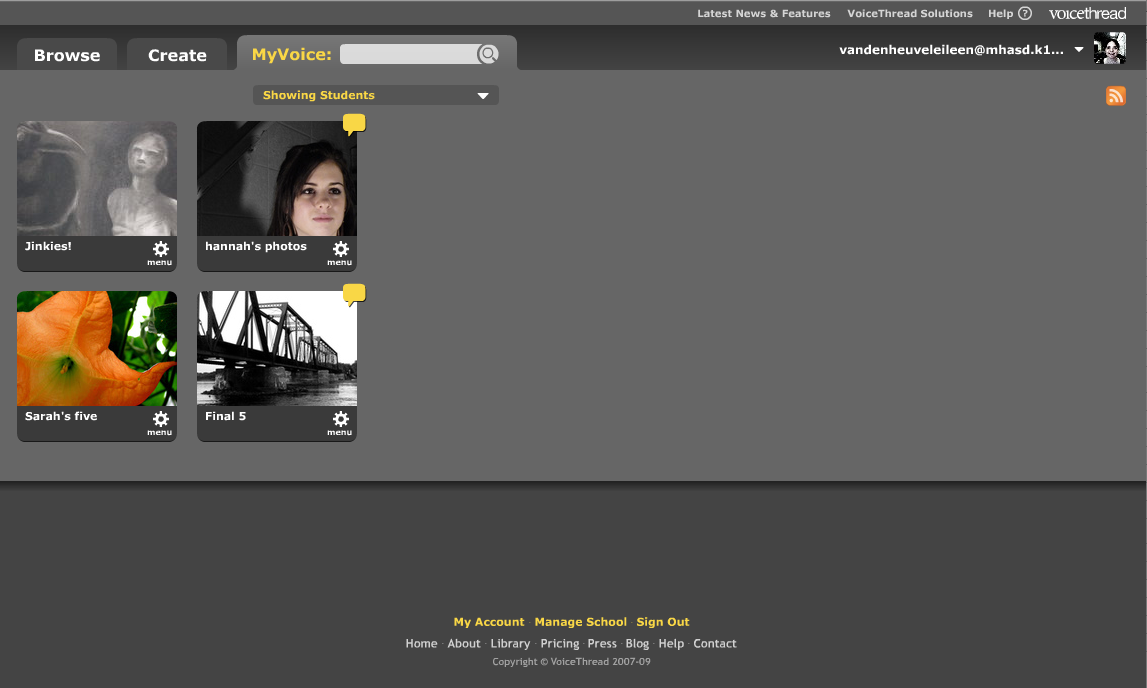Click the orange RSS feed icon
Image resolution: width=1147 pixels, height=688 pixels.
tap(1115, 96)
